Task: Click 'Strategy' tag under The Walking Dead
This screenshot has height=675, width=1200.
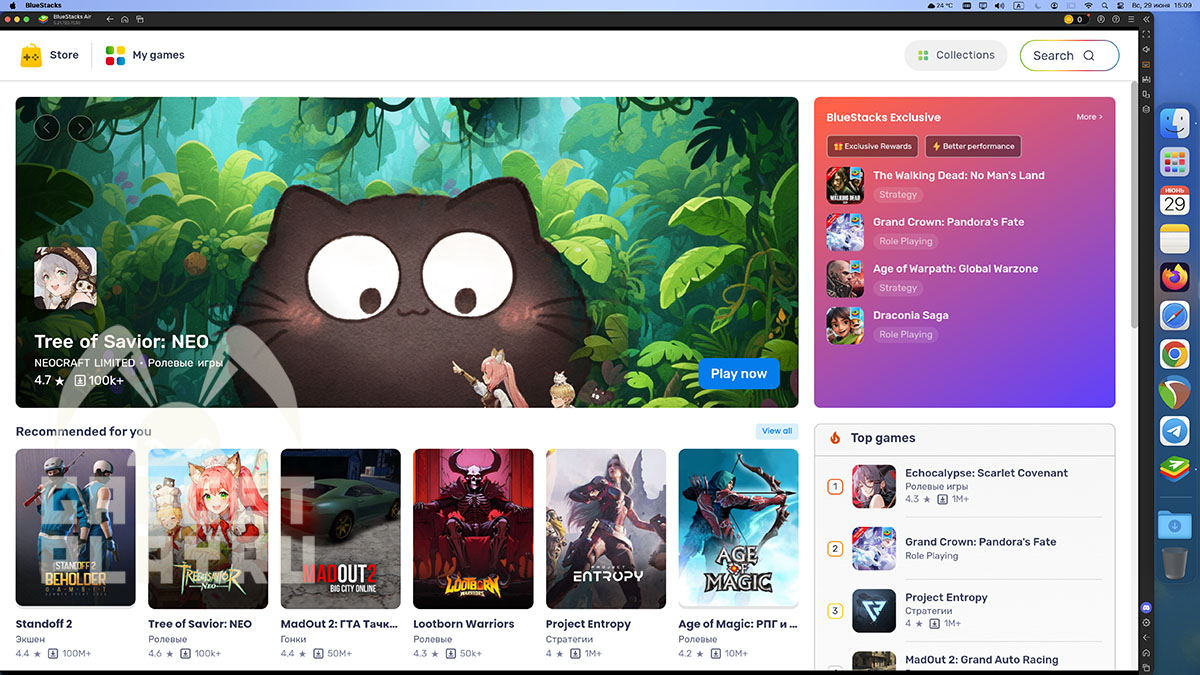Action: tap(898, 195)
